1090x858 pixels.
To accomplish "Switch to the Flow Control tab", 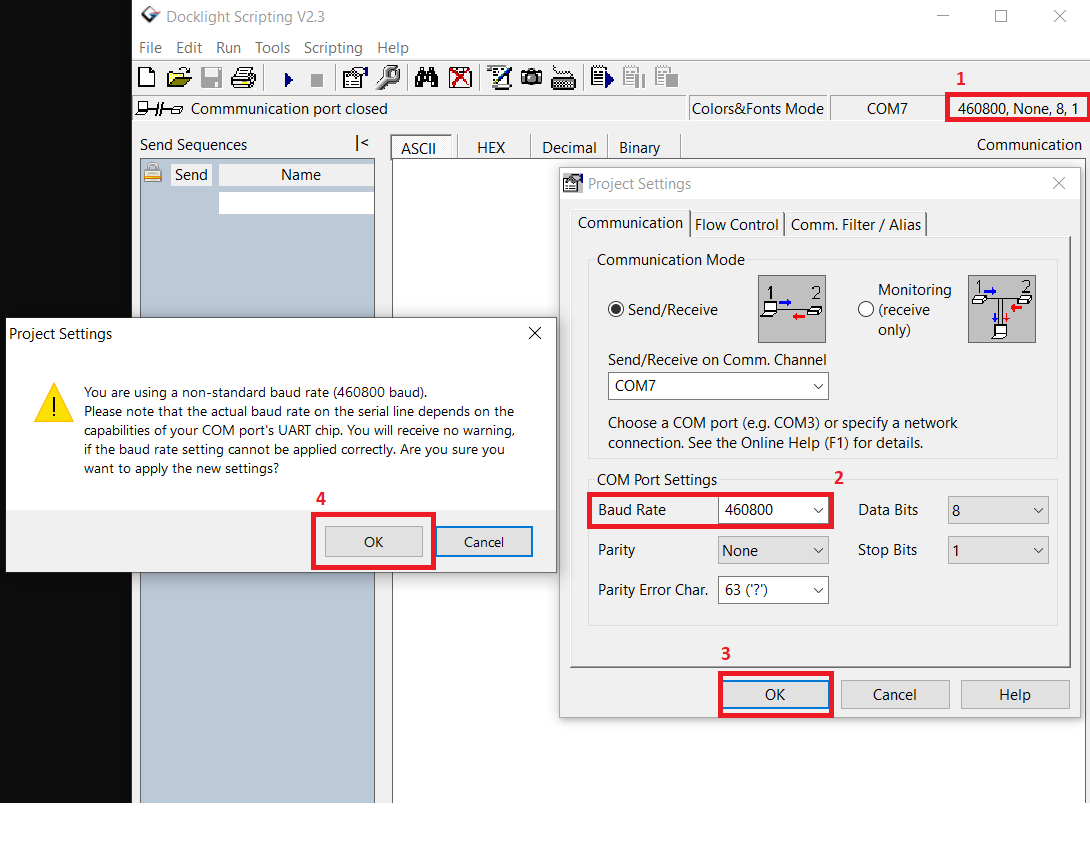I will pyautogui.click(x=736, y=225).
